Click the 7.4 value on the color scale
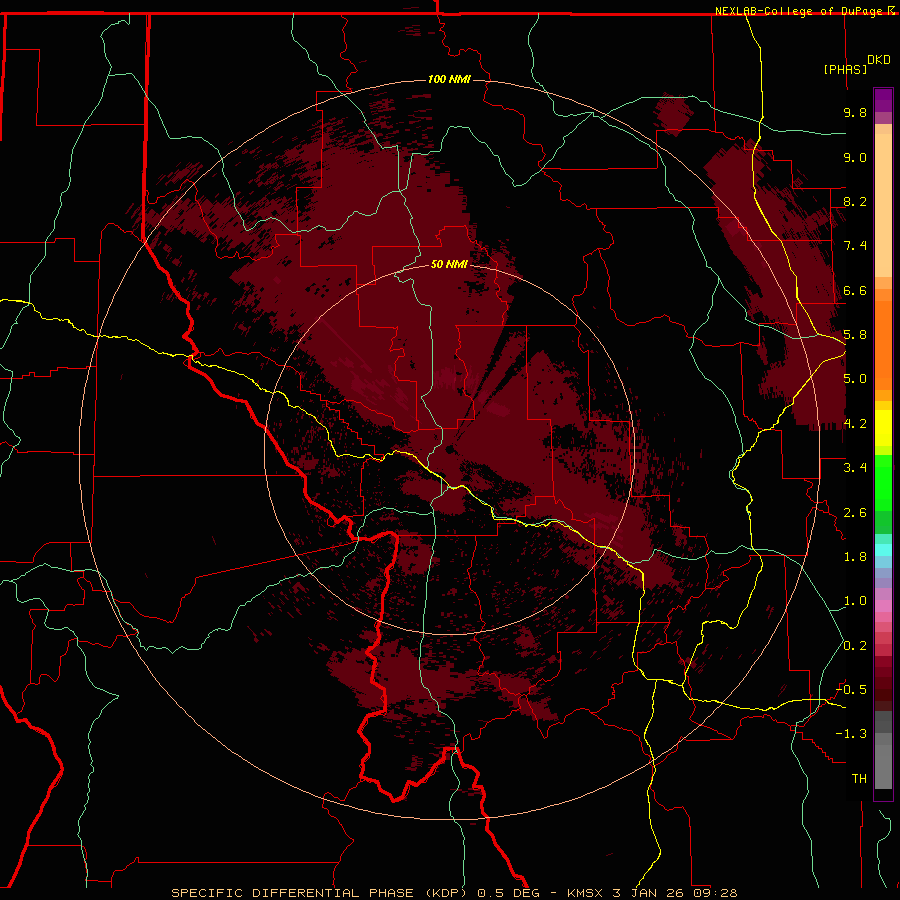This screenshot has height=900, width=900. coord(855,246)
